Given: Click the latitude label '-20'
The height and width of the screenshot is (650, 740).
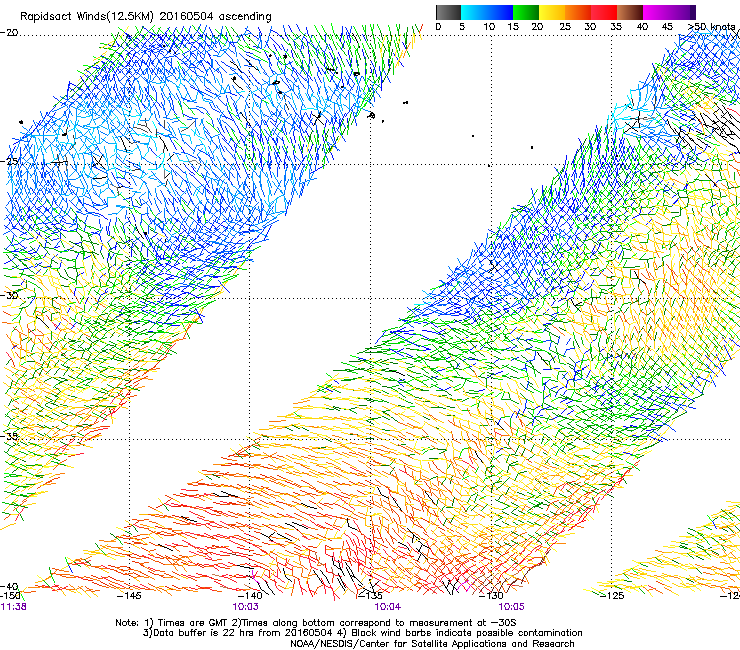Looking at the screenshot, I should (9, 33).
